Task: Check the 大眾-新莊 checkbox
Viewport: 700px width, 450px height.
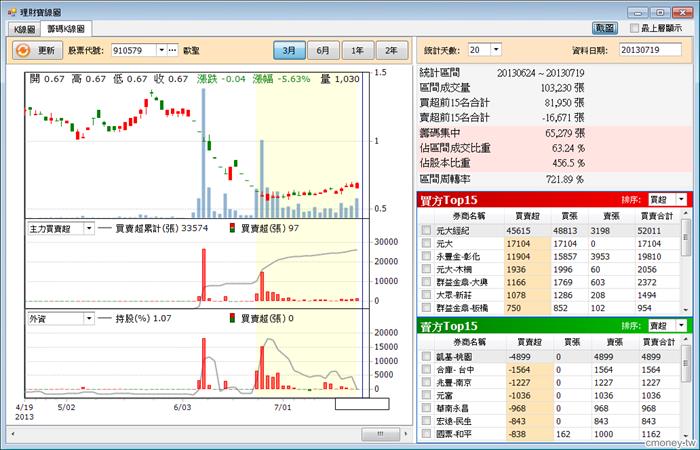Action: point(426,295)
